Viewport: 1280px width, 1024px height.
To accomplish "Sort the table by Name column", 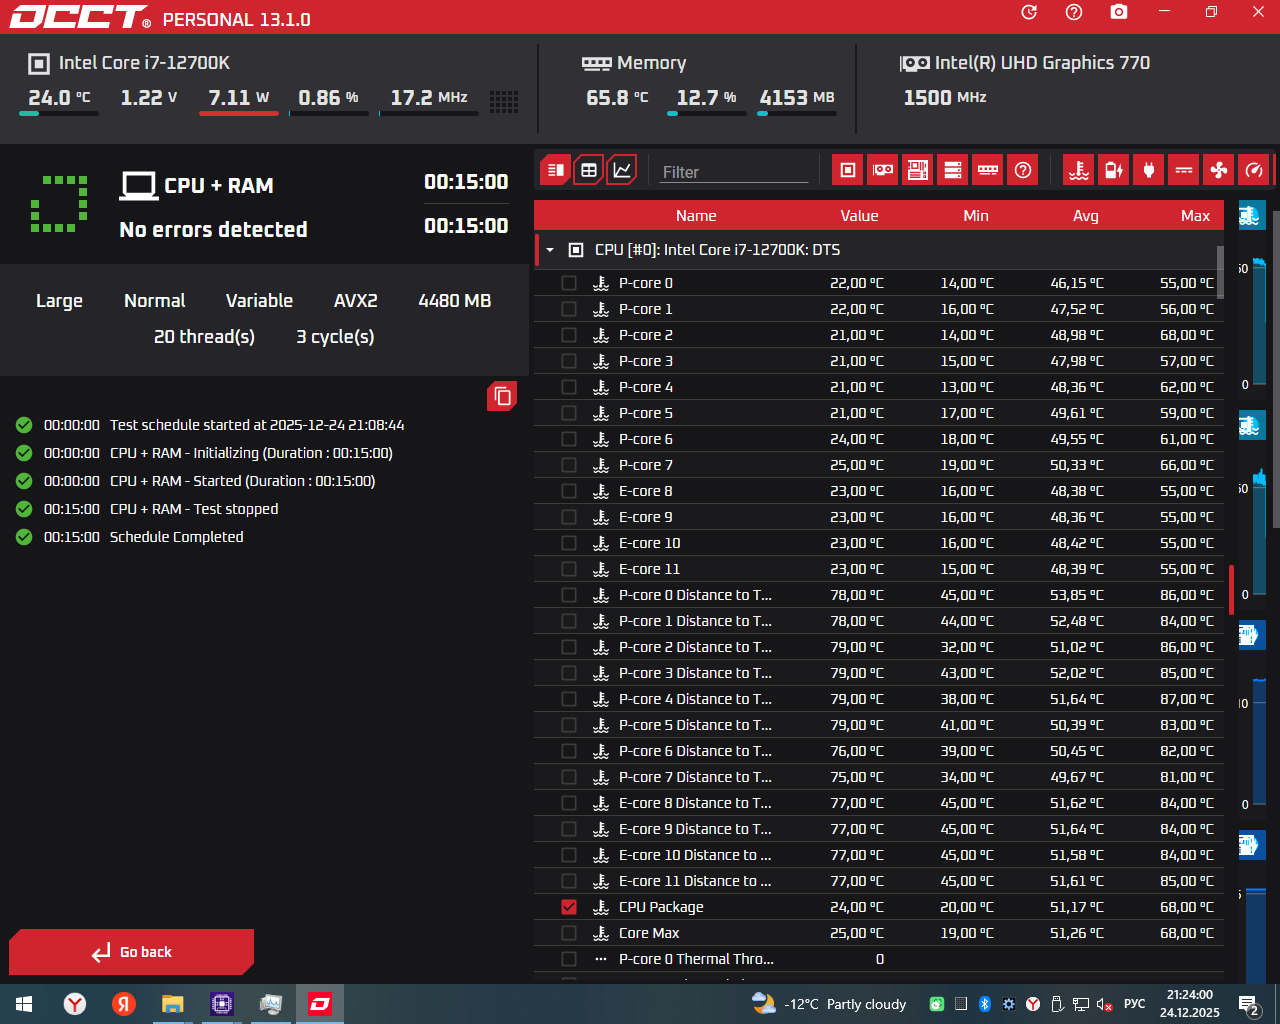I will (x=696, y=216).
